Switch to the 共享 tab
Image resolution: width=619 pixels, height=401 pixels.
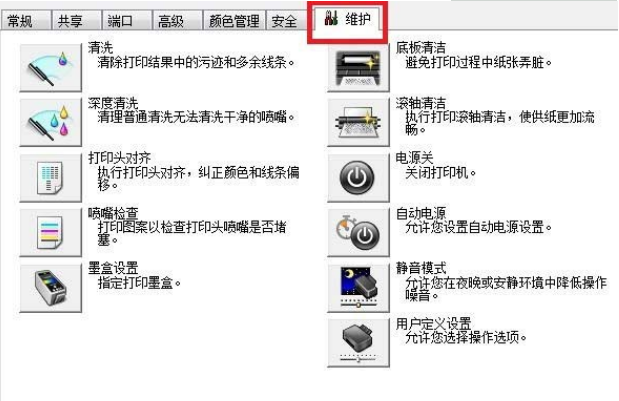76,21
